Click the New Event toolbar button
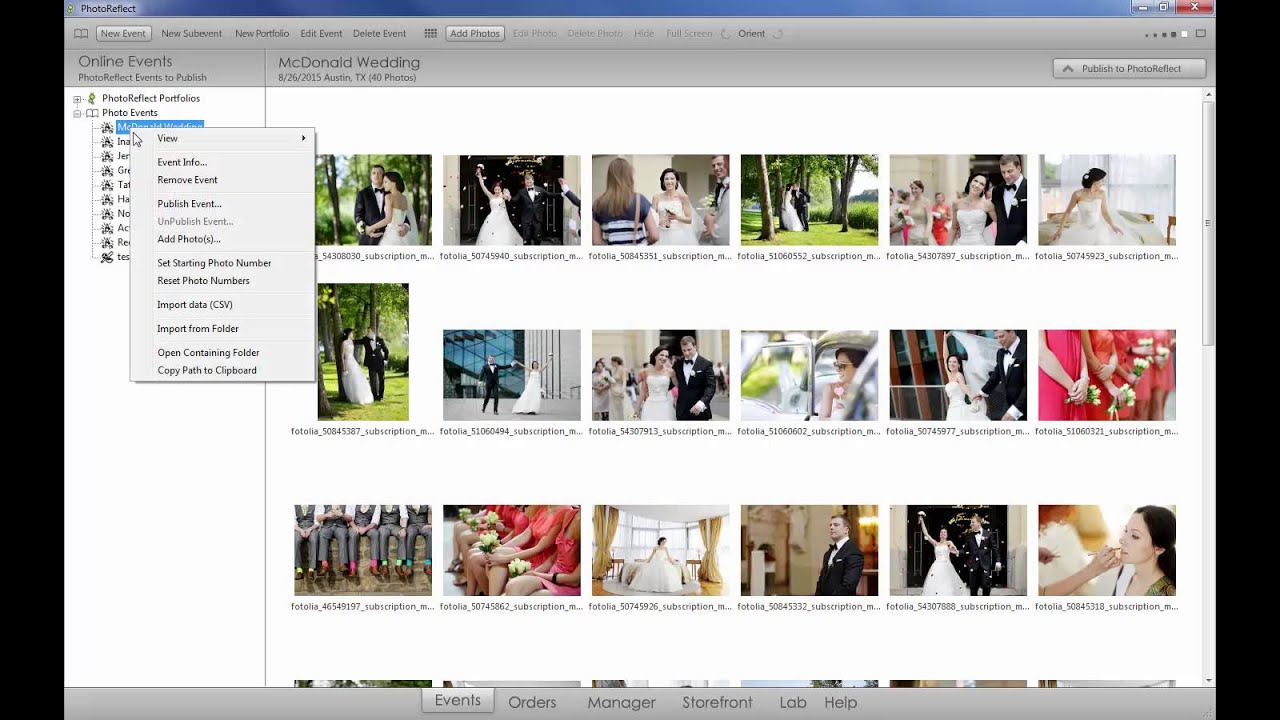 click(123, 33)
